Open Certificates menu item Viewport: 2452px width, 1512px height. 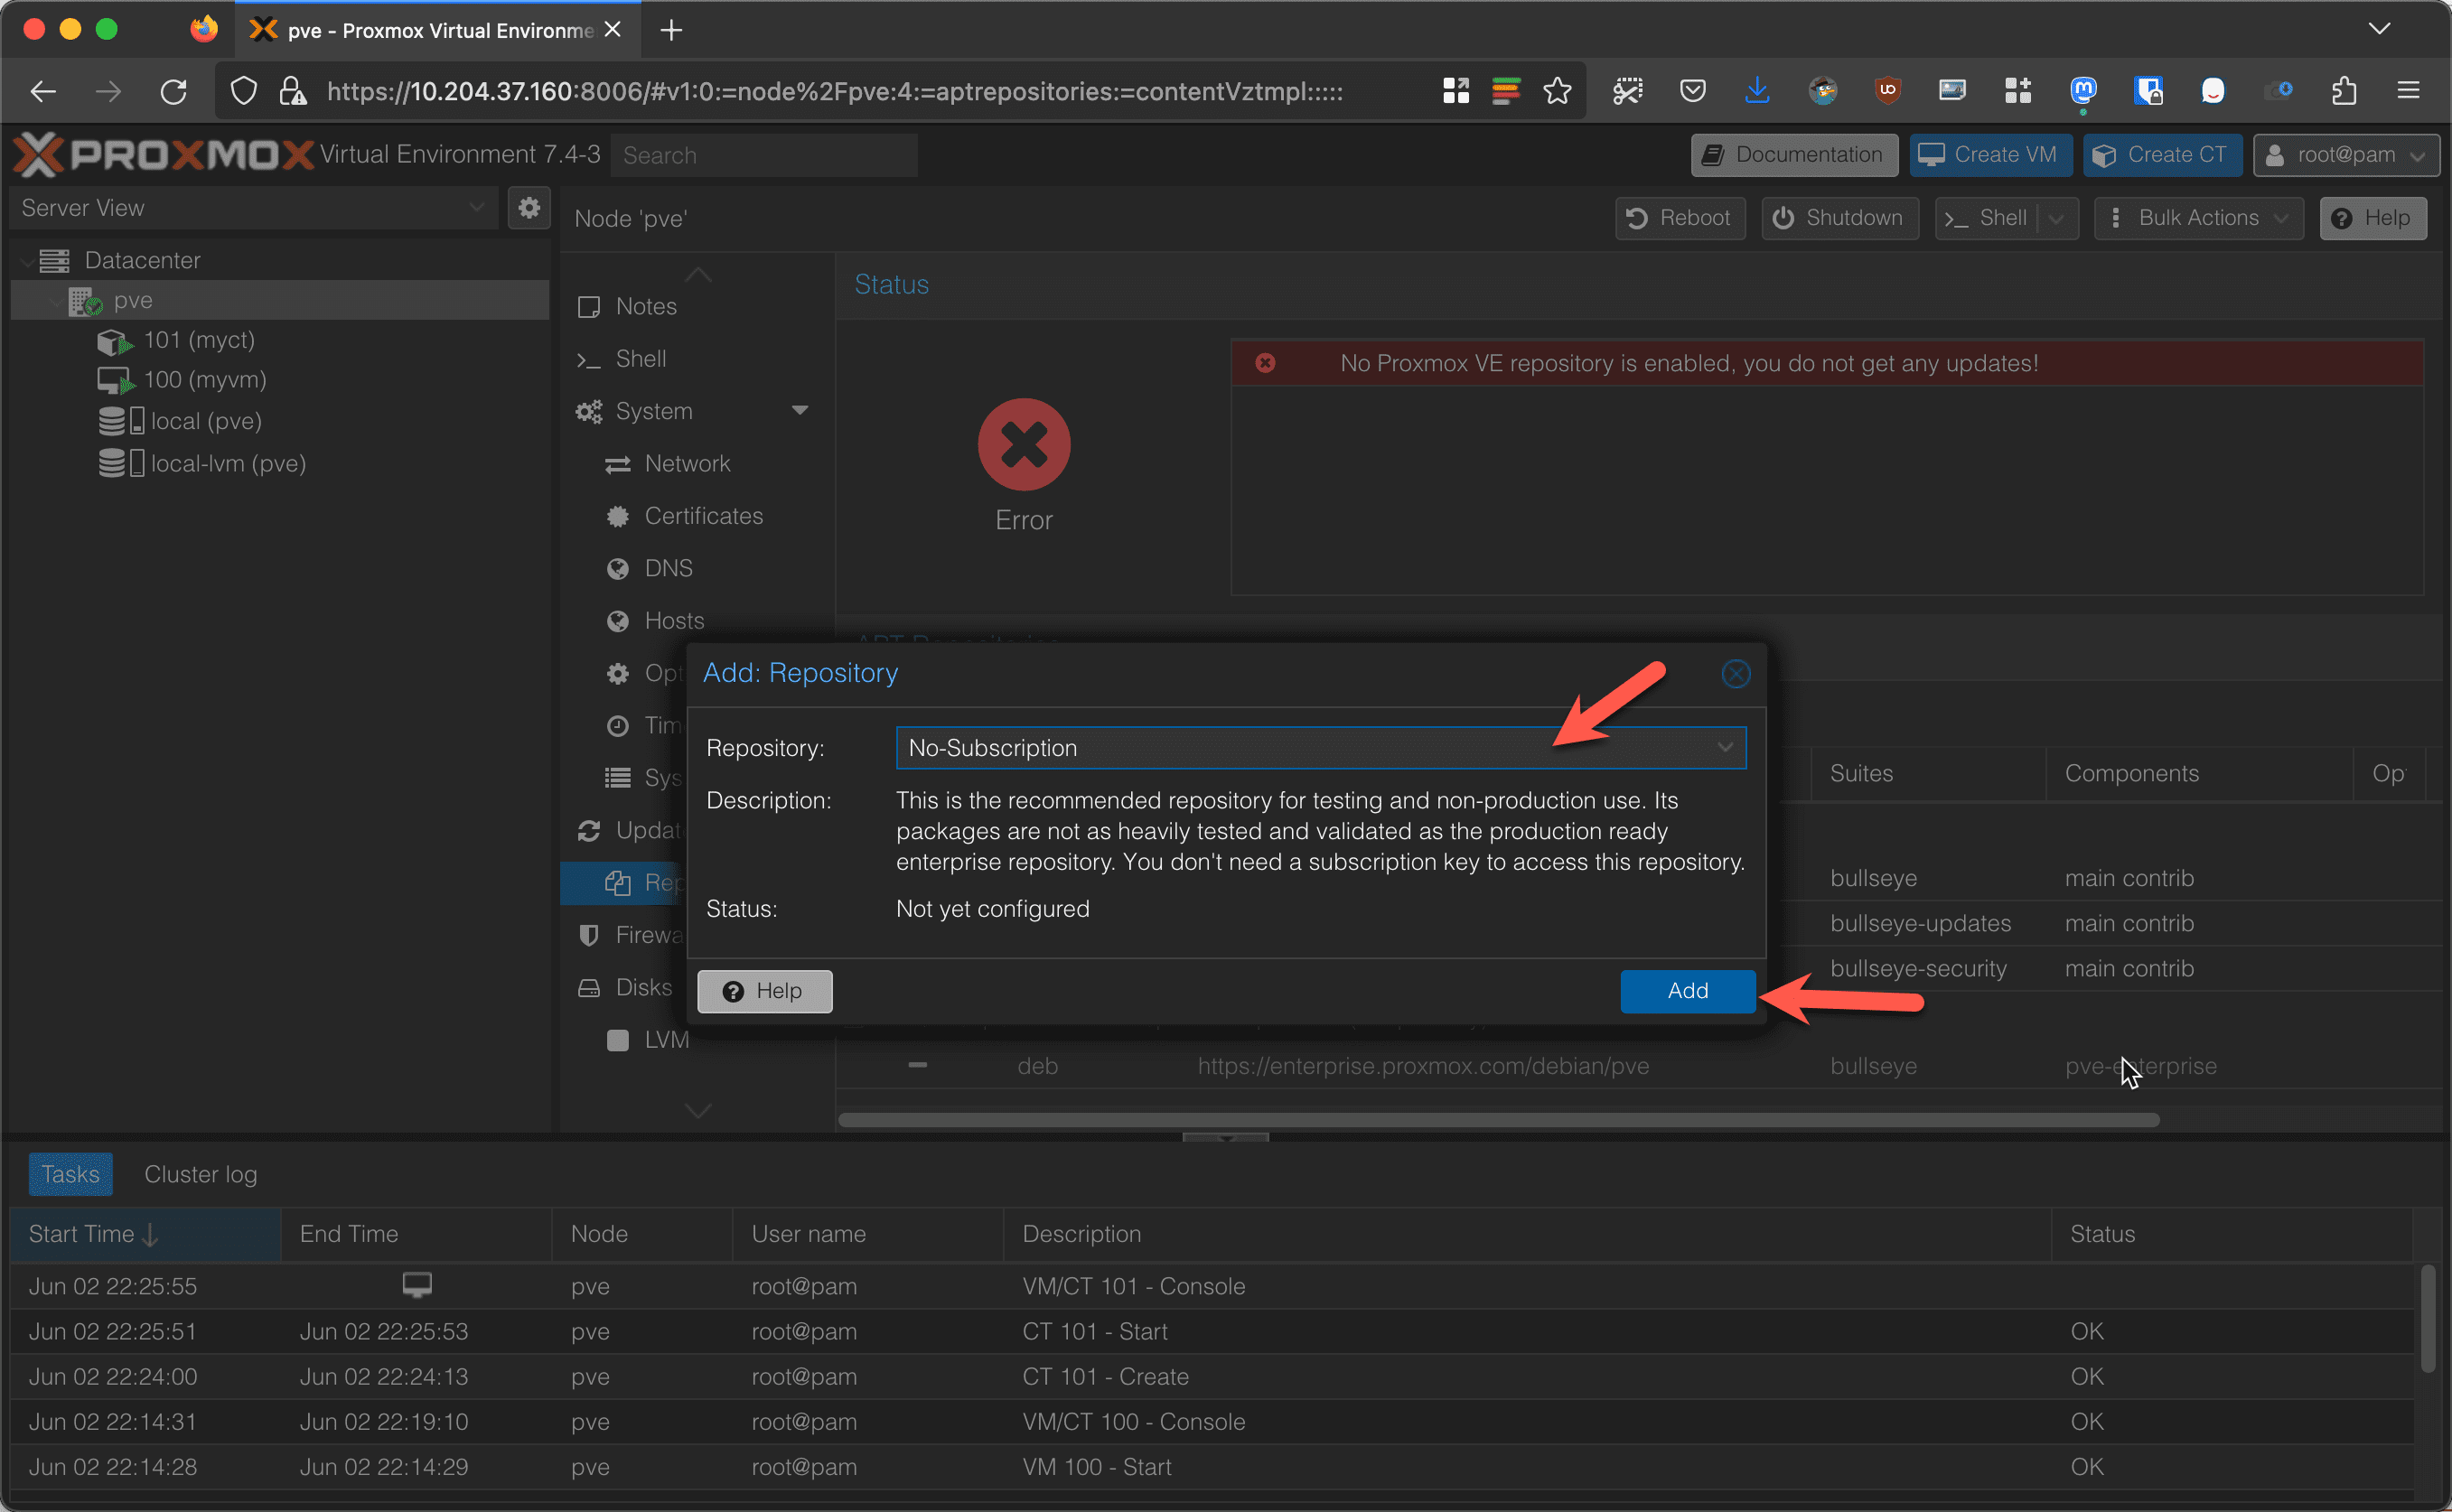703,515
